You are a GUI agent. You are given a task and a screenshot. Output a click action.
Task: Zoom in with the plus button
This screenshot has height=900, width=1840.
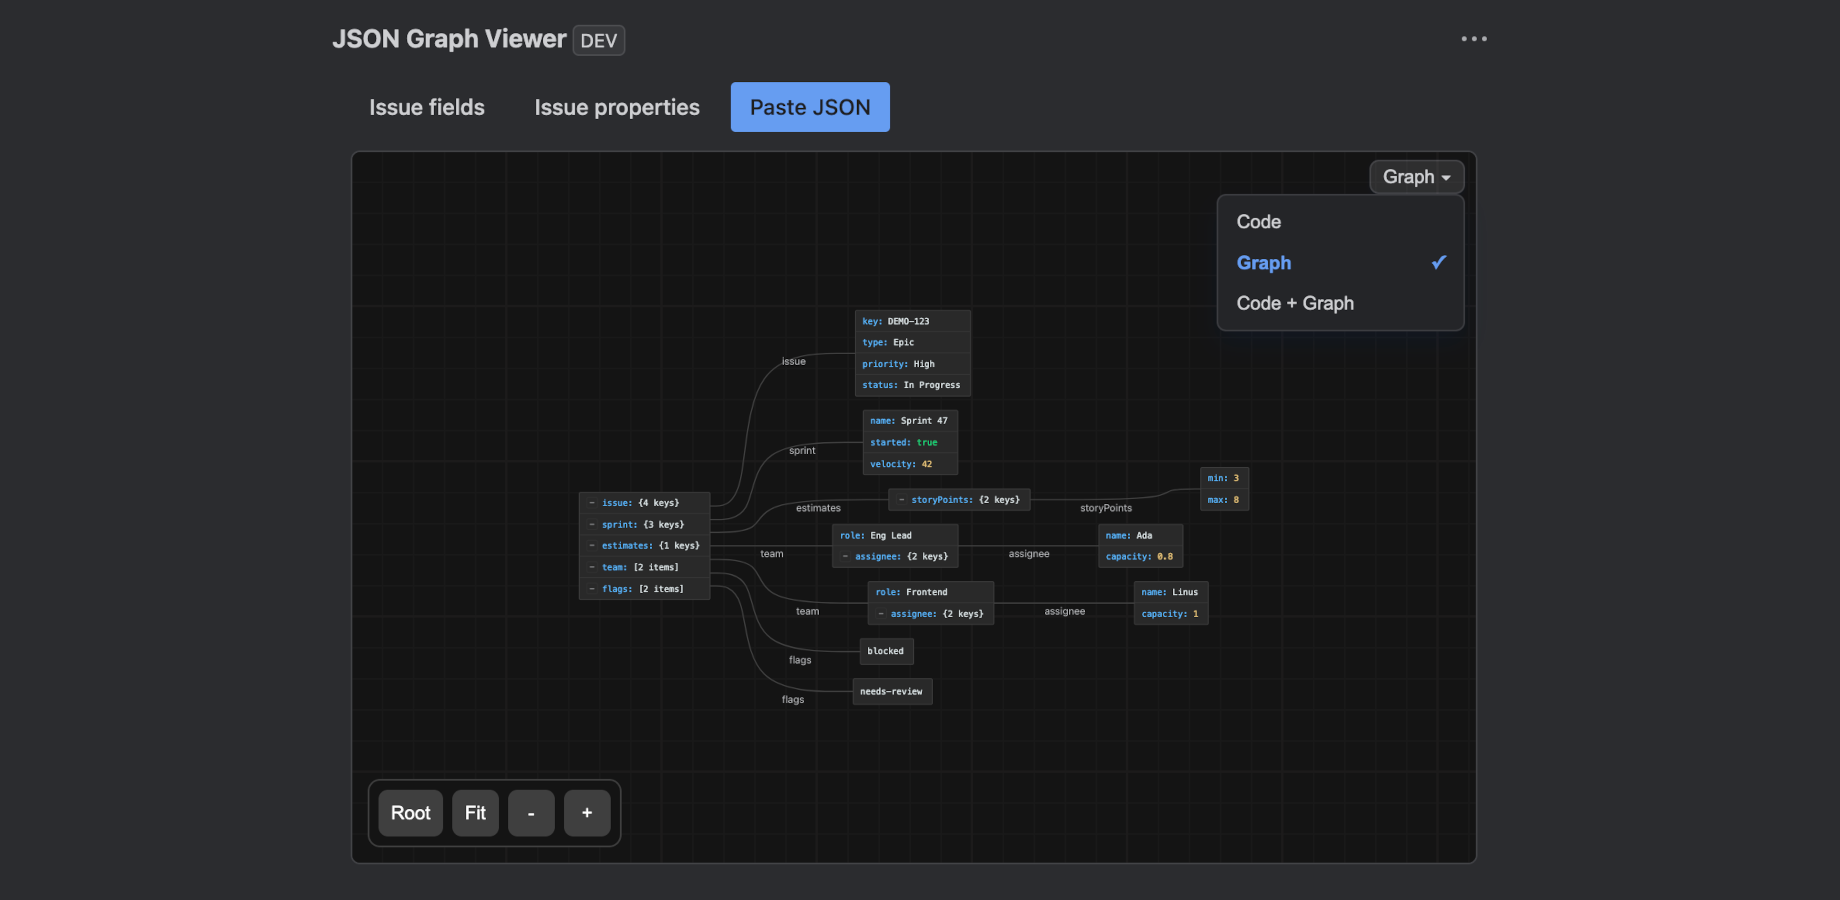point(587,813)
